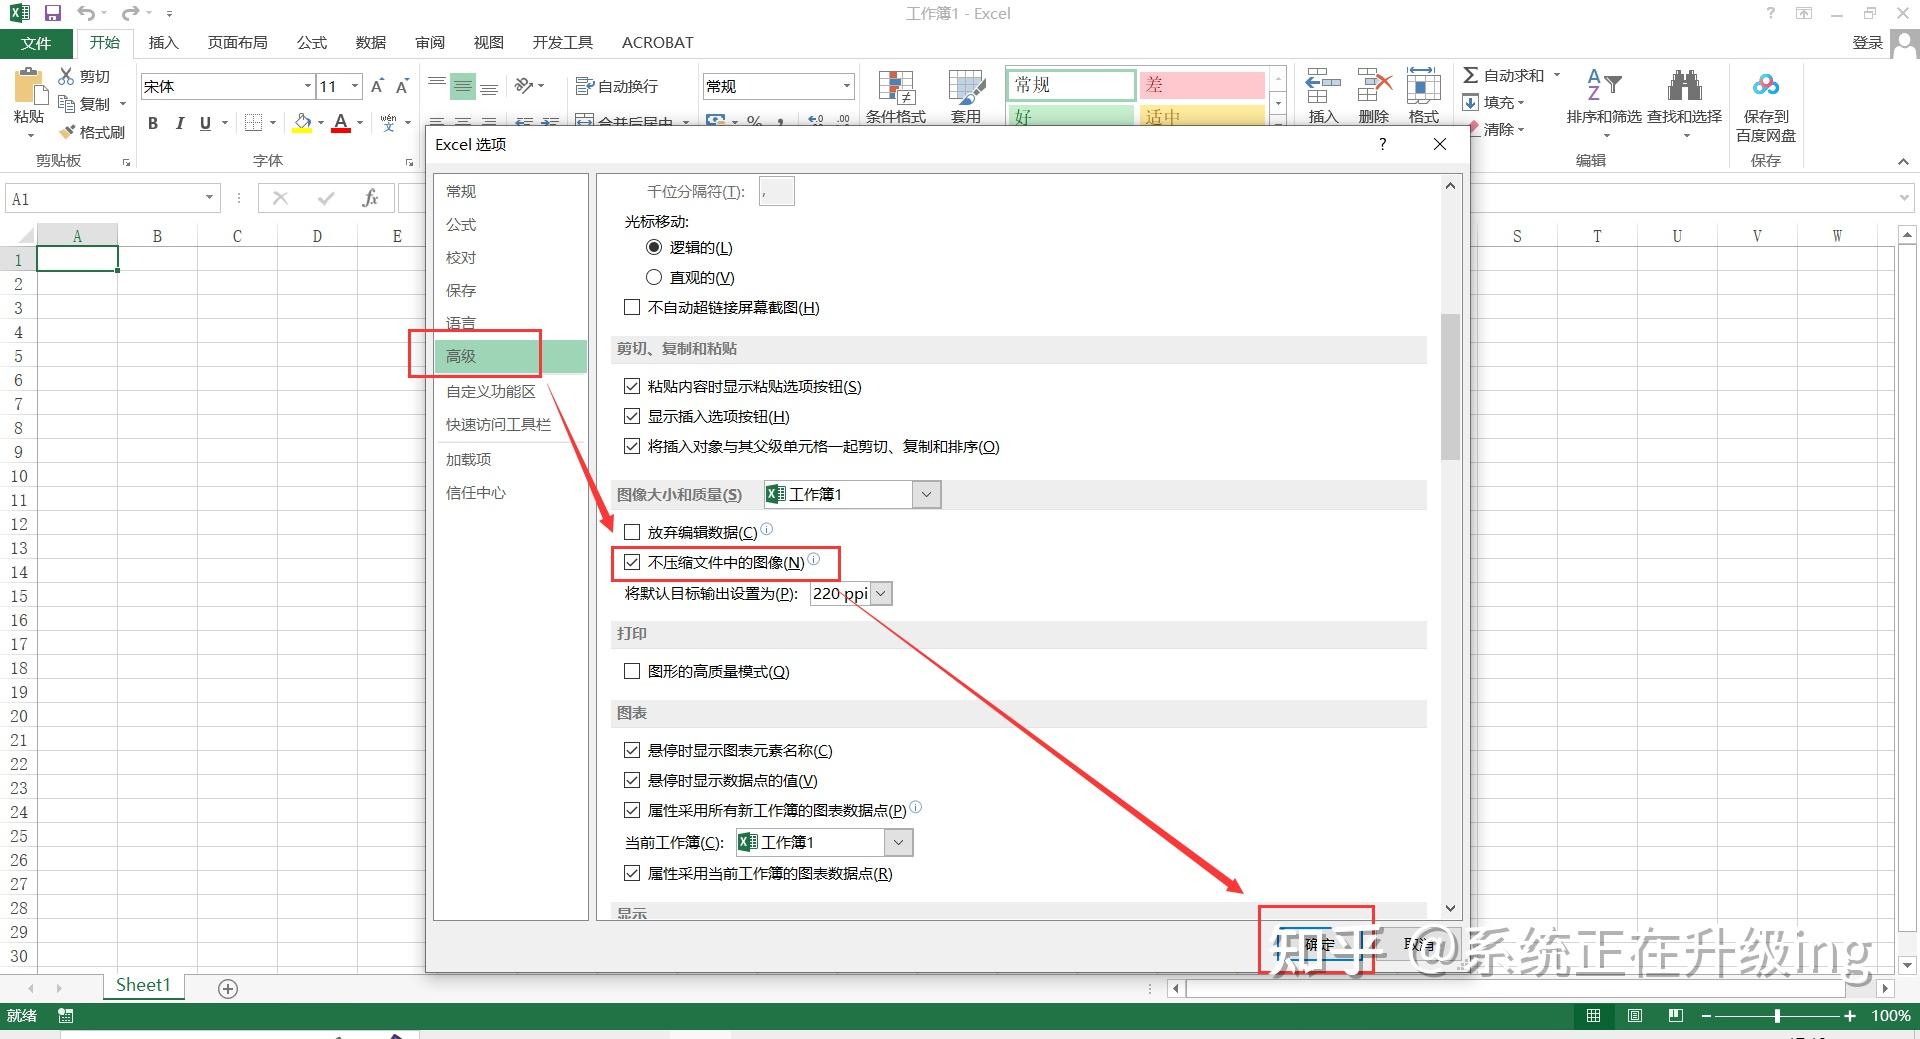Image resolution: width=1920 pixels, height=1039 pixels.
Task: Check 图形的高质量模式 checkbox
Action: coord(632,671)
